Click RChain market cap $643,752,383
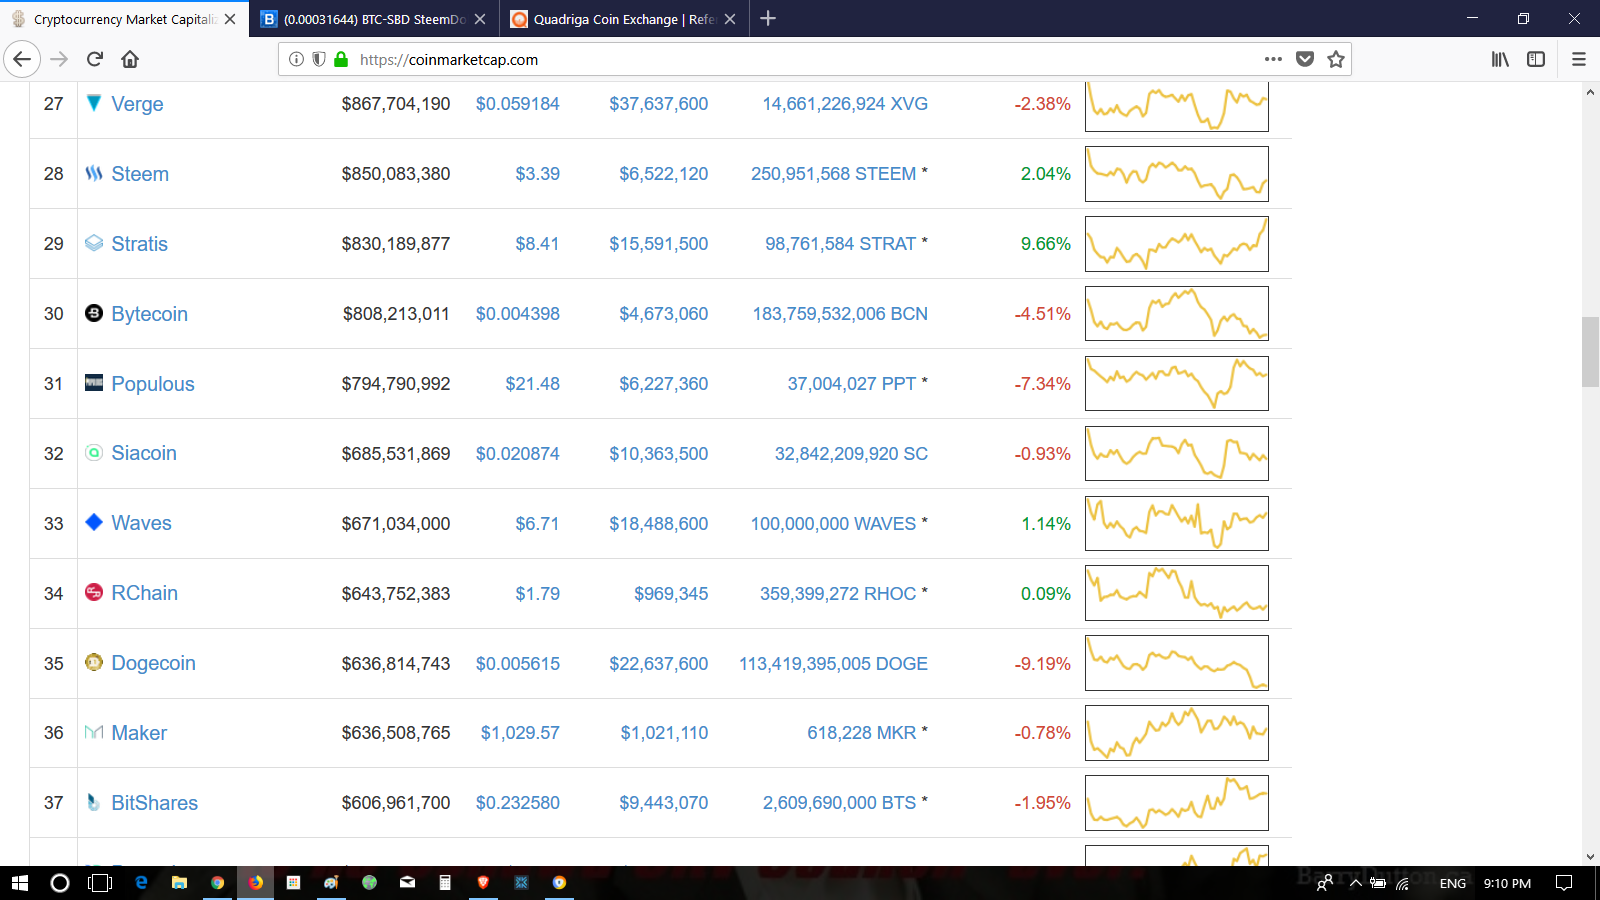1600x900 pixels. pyautogui.click(x=396, y=594)
